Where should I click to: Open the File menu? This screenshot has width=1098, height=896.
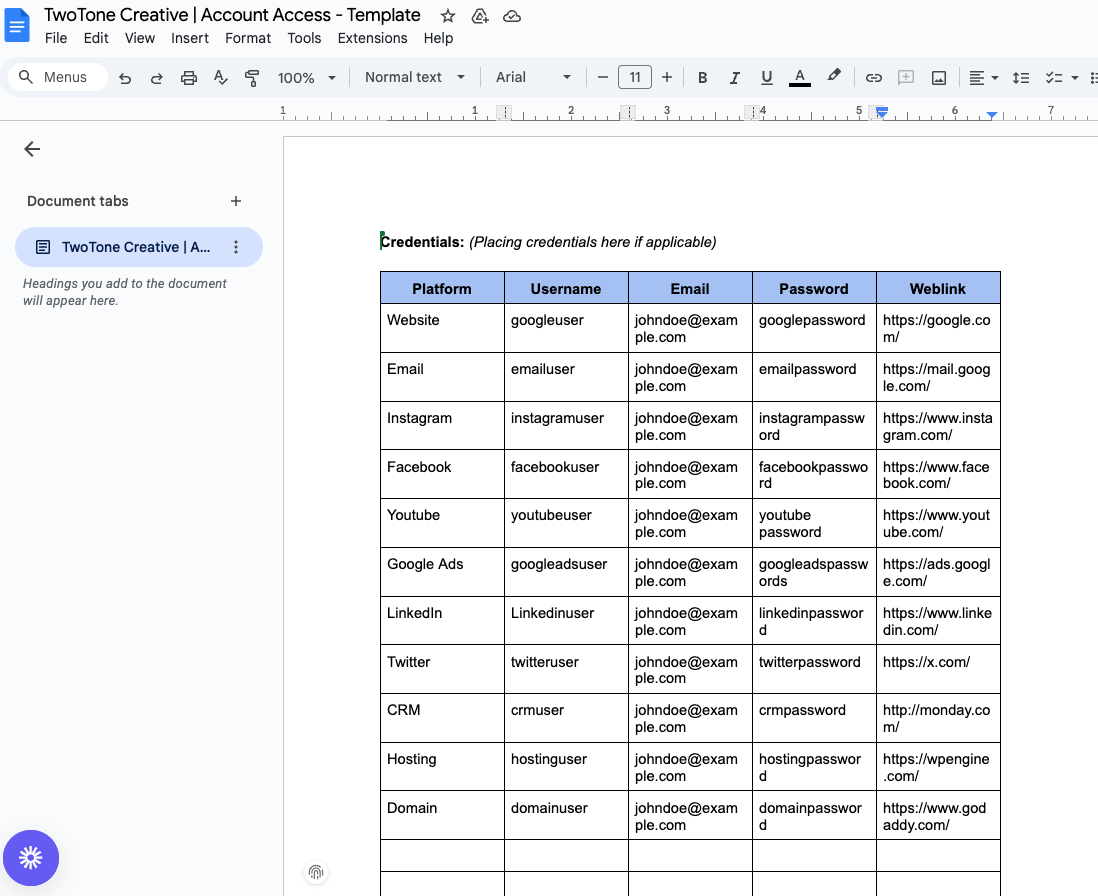[56, 38]
